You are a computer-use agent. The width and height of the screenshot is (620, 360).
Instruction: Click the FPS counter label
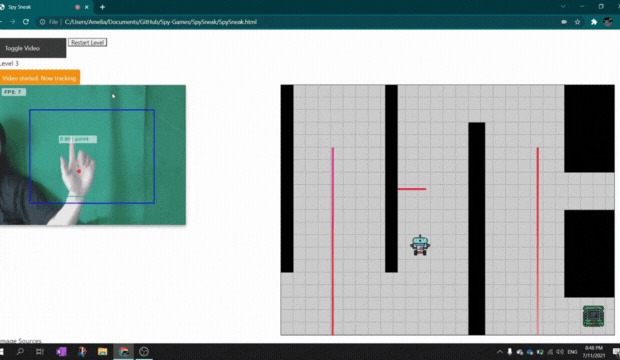13,92
